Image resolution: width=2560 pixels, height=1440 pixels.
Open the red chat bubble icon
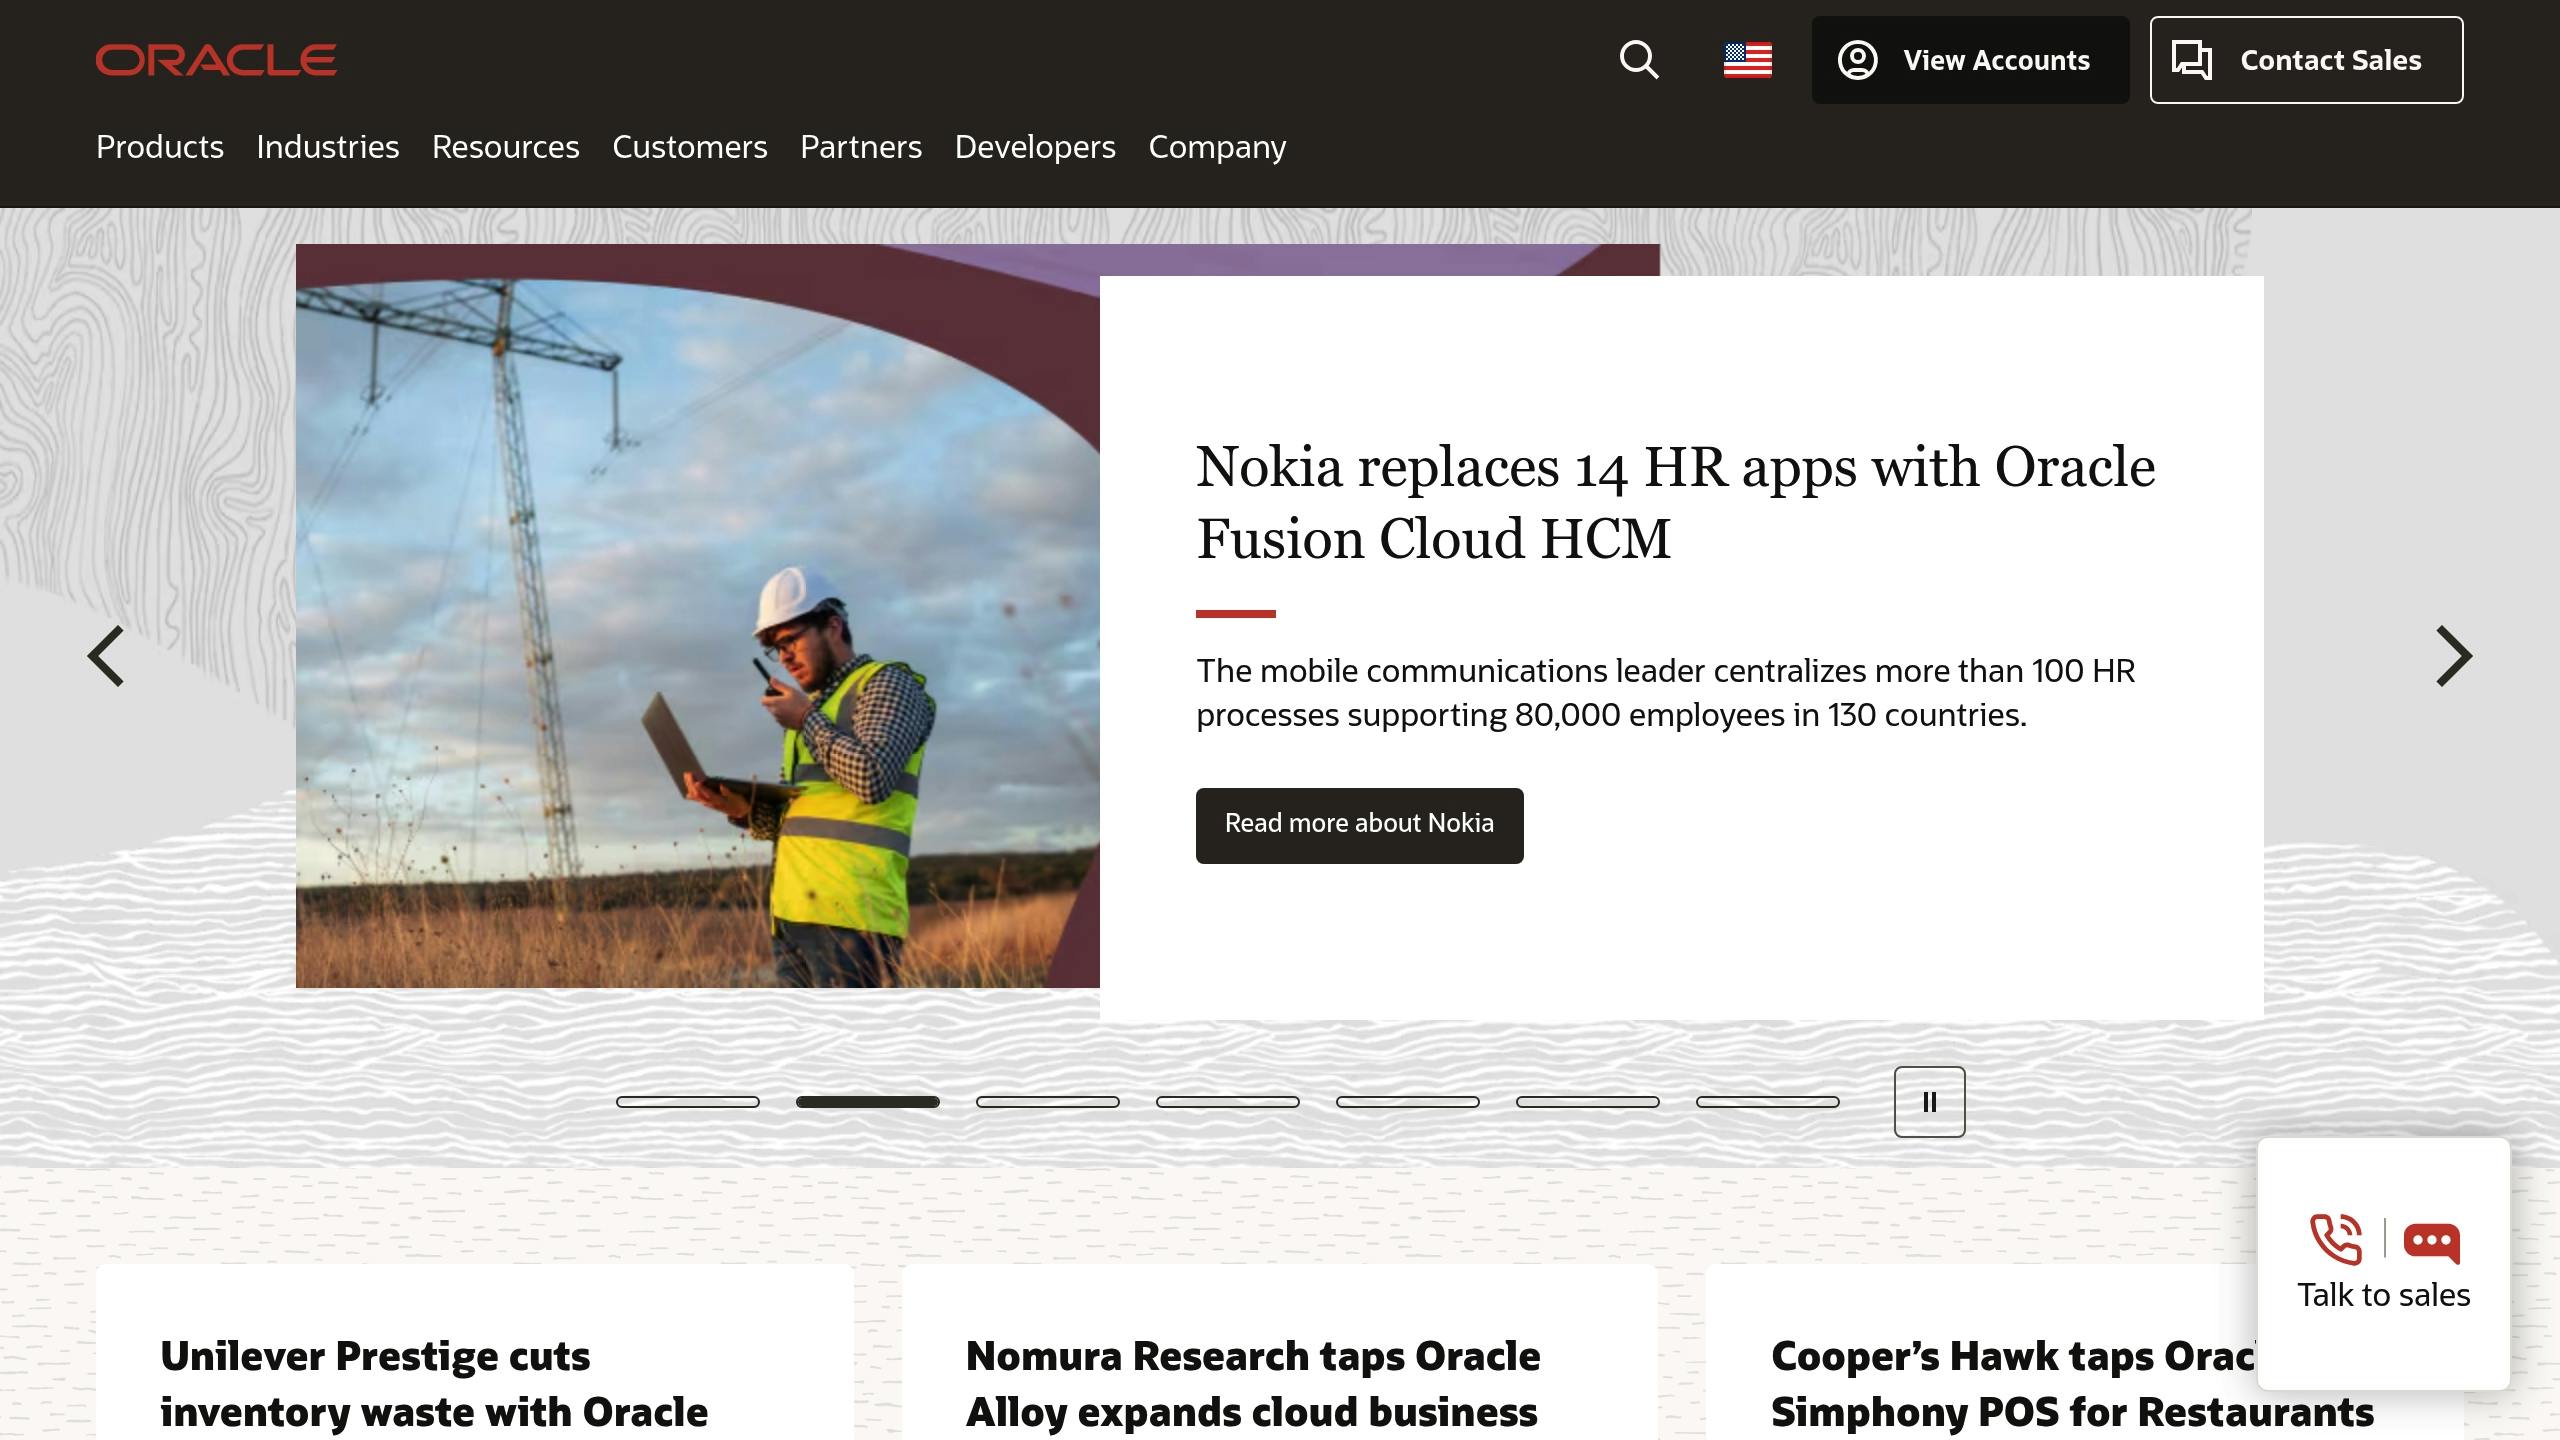(2431, 1241)
